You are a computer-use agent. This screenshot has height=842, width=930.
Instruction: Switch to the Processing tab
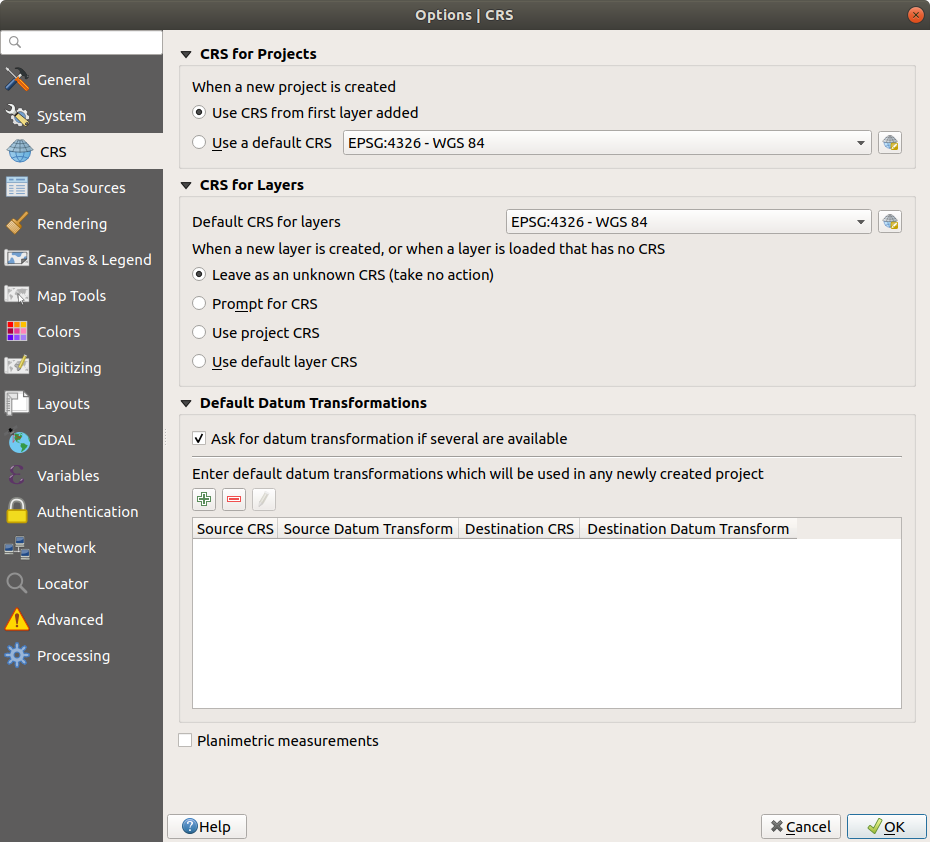(x=73, y=656)
